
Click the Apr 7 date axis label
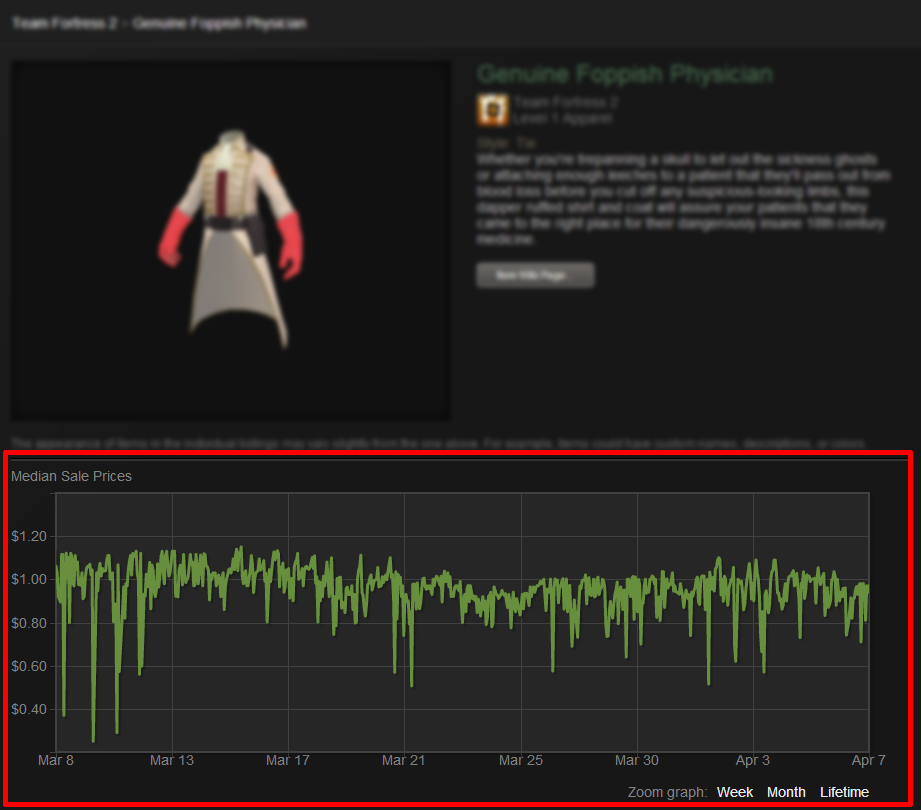point(868,760)
